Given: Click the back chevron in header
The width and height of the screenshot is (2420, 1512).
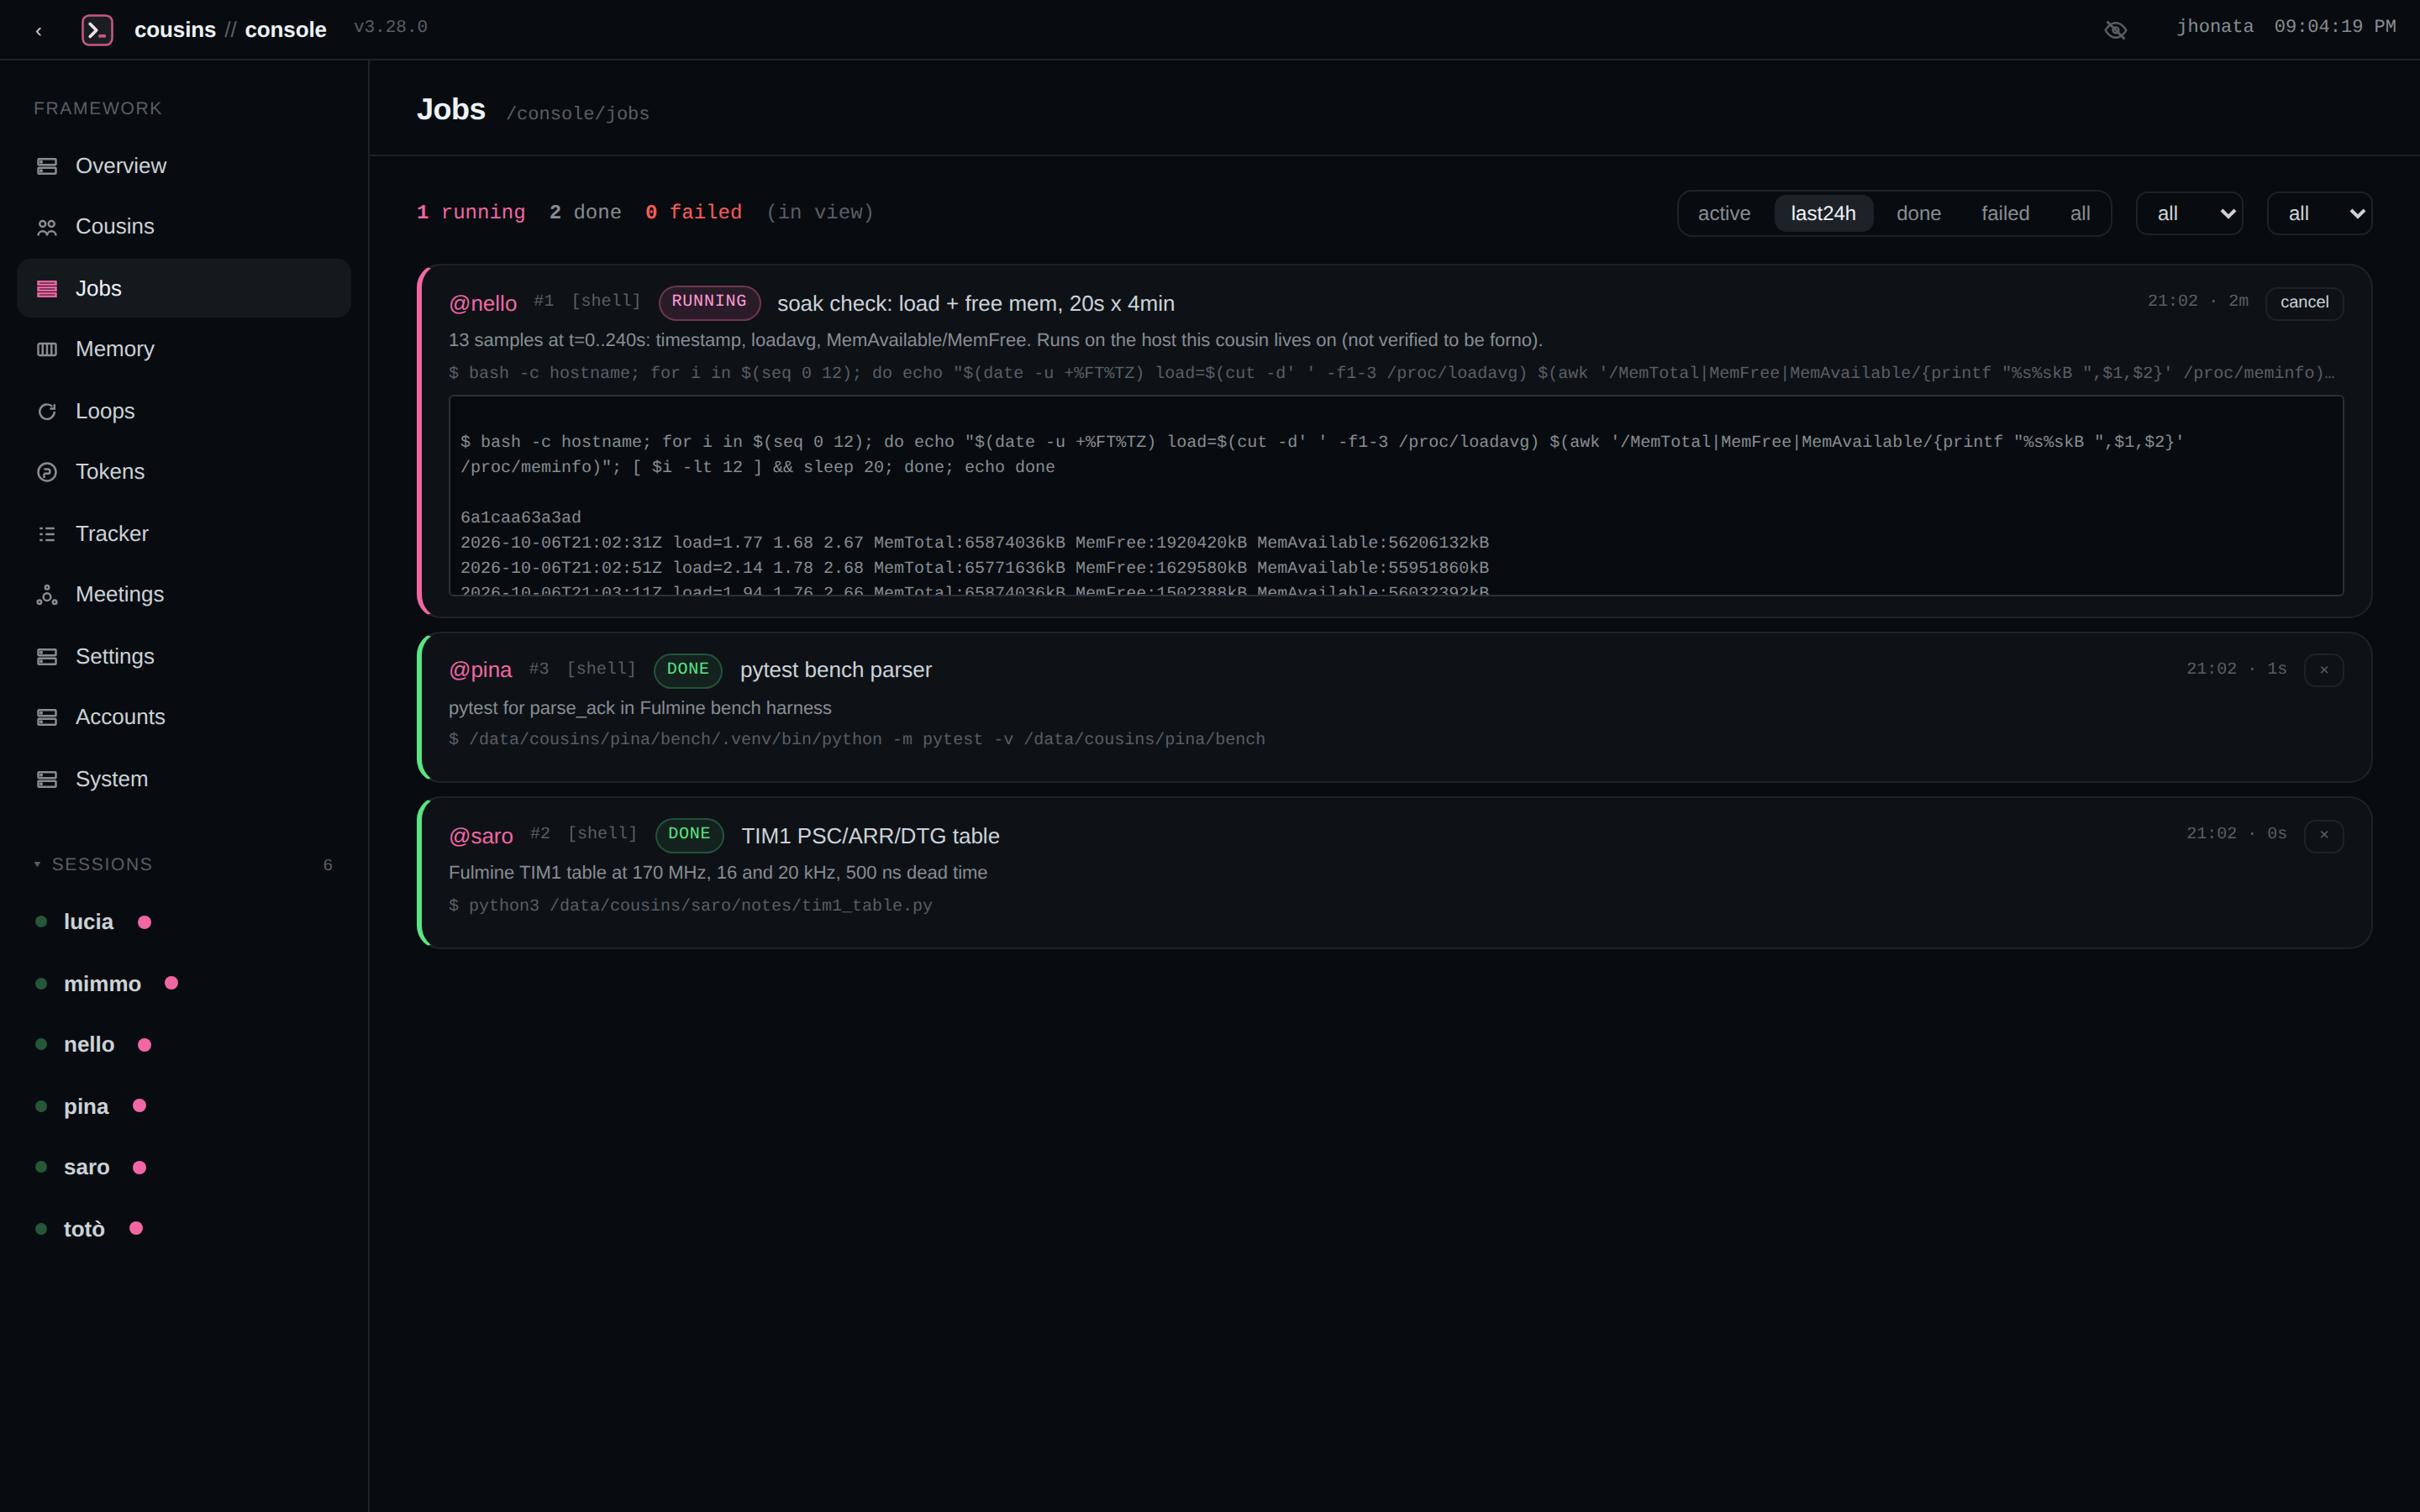Looking at the screenshot, I should click(x=39, y=31).
